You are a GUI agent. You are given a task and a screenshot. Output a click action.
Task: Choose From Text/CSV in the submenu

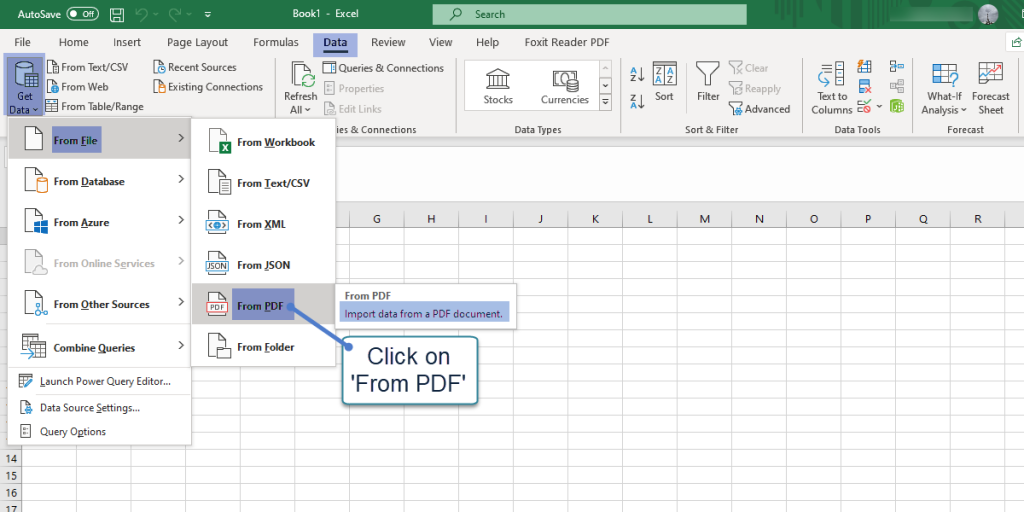pyautogui.click(x=263, y=183)
